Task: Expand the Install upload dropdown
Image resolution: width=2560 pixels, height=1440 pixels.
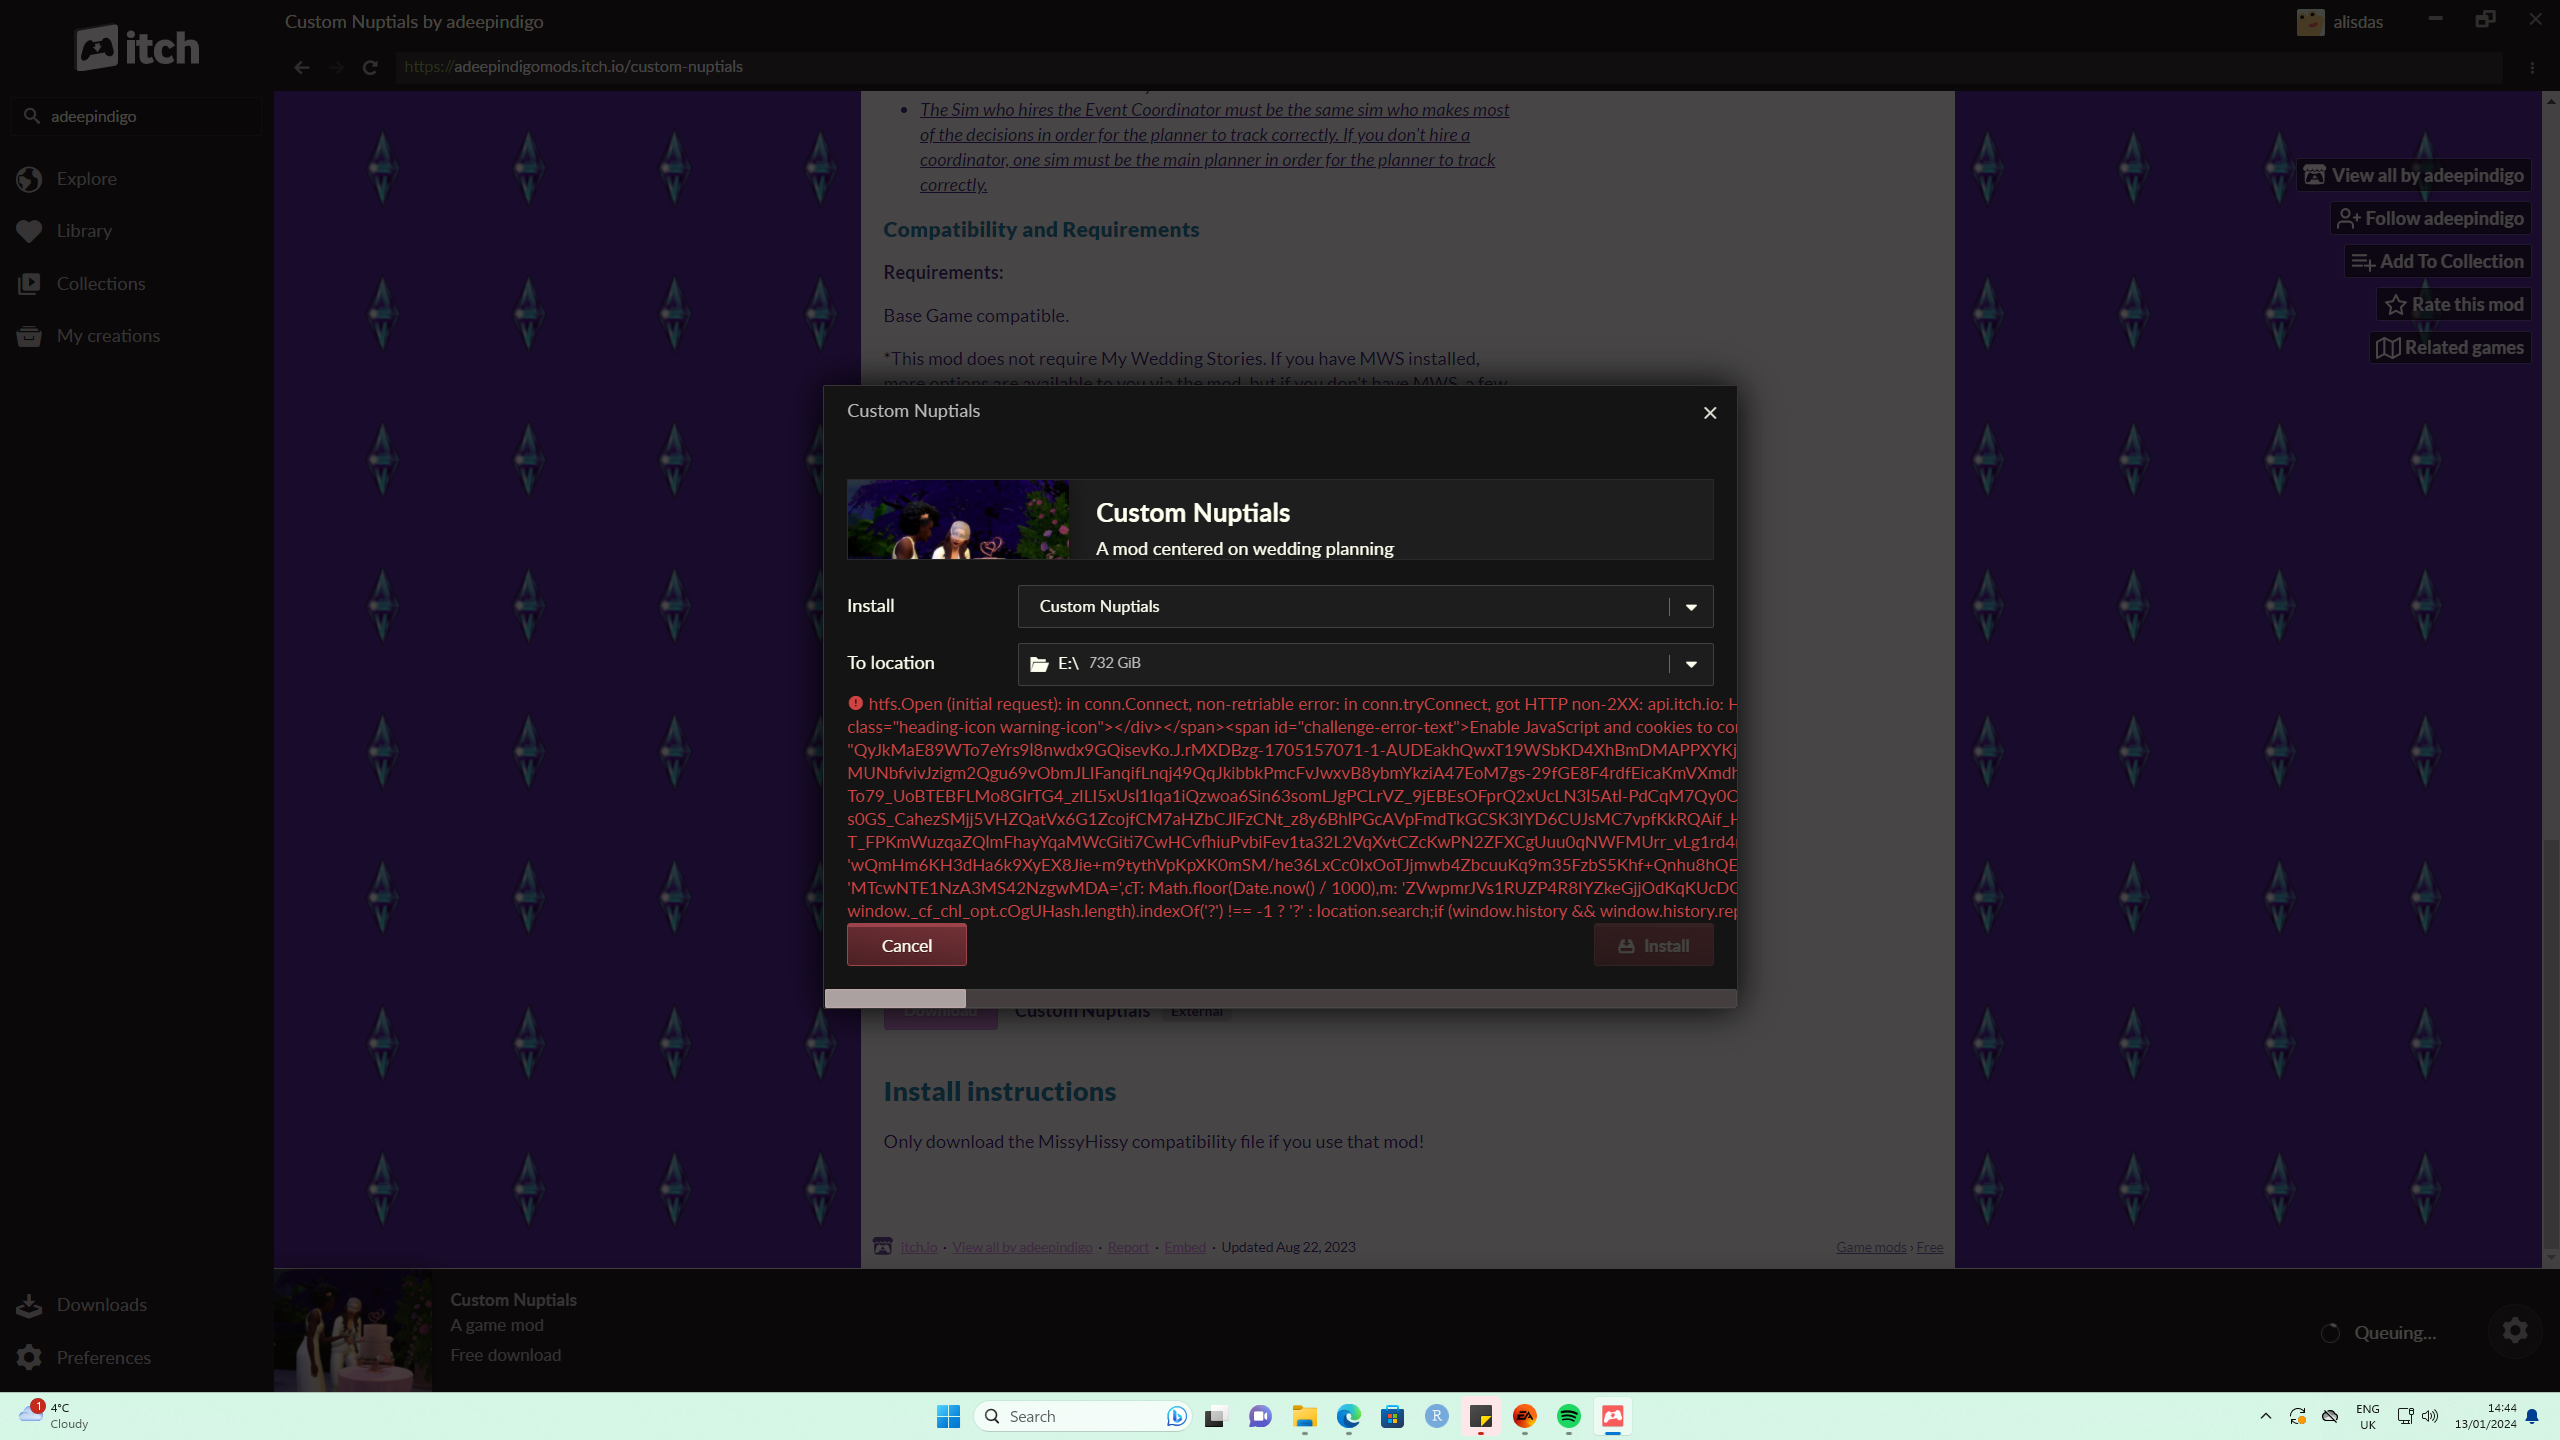Action: [1691, 607]
